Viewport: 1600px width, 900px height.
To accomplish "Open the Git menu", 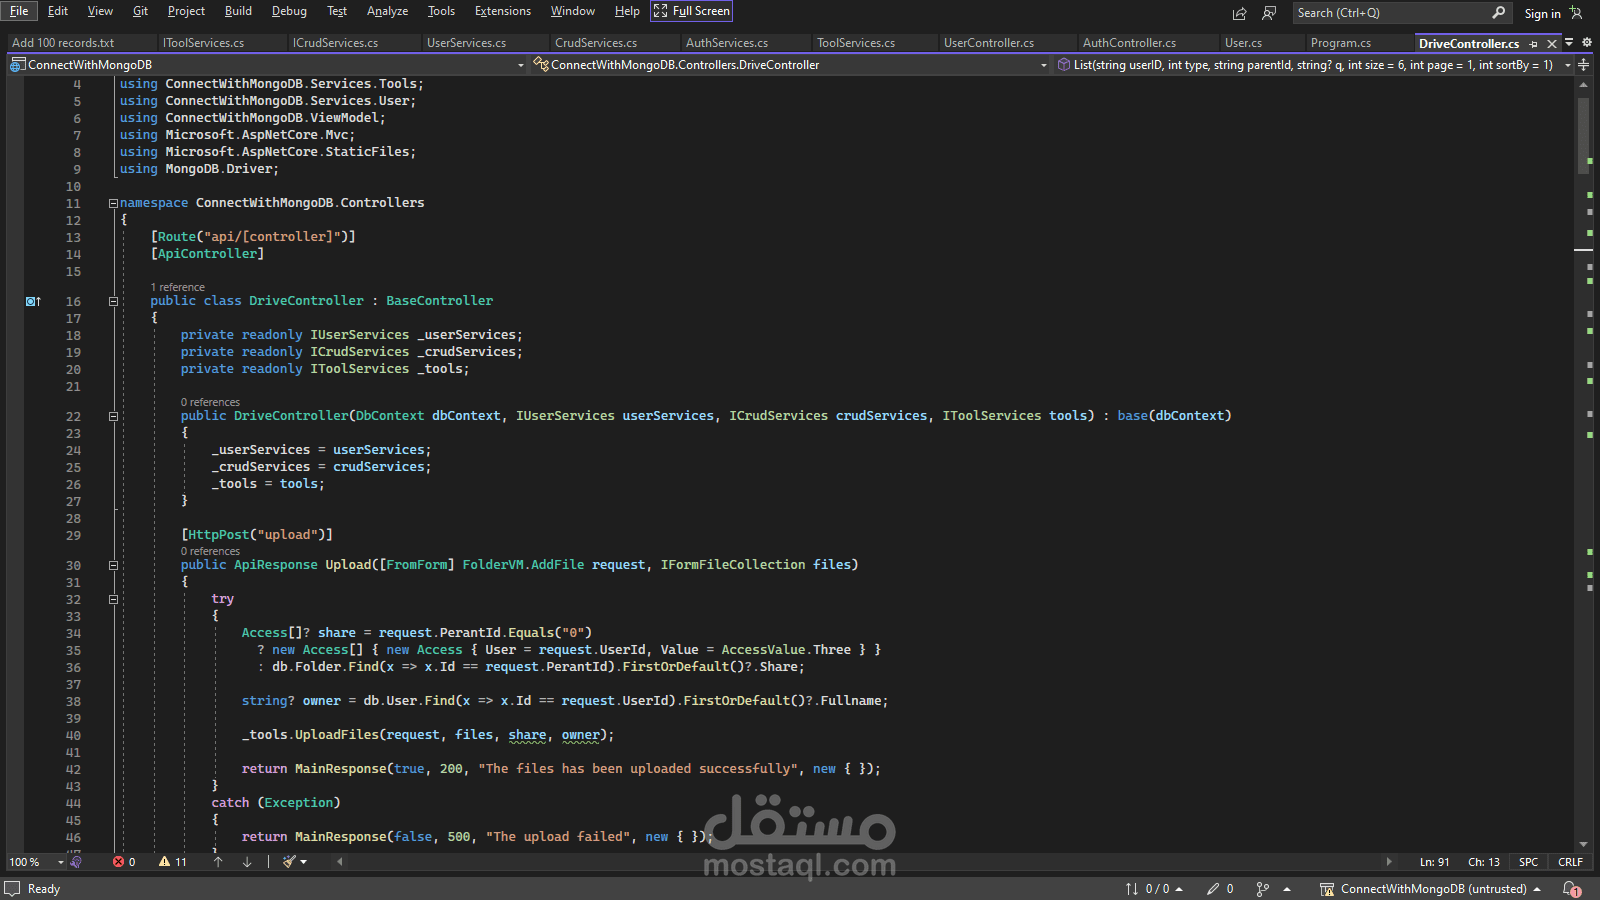I will coord(140,11).
